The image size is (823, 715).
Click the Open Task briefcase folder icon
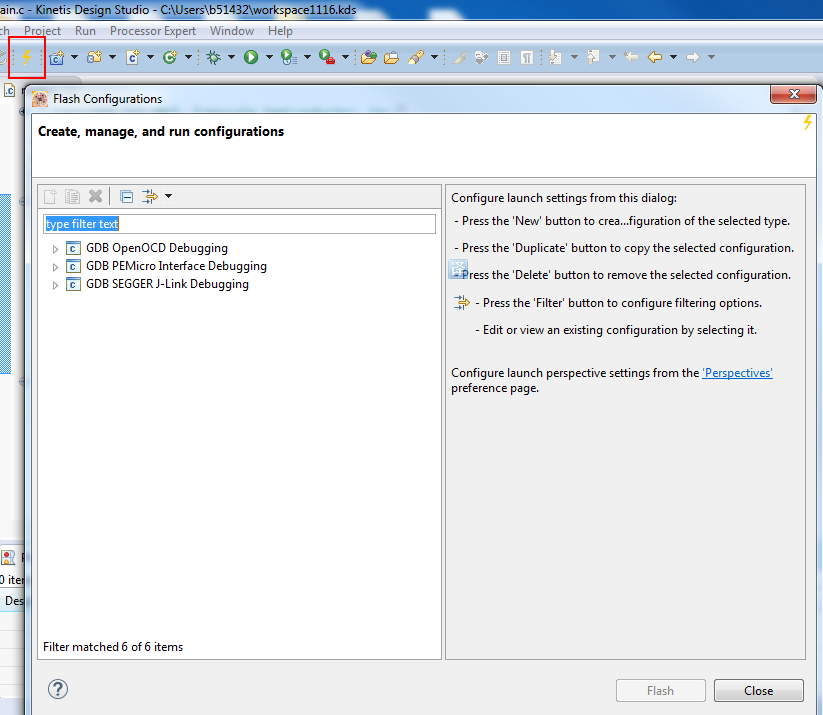click(392, 57)
